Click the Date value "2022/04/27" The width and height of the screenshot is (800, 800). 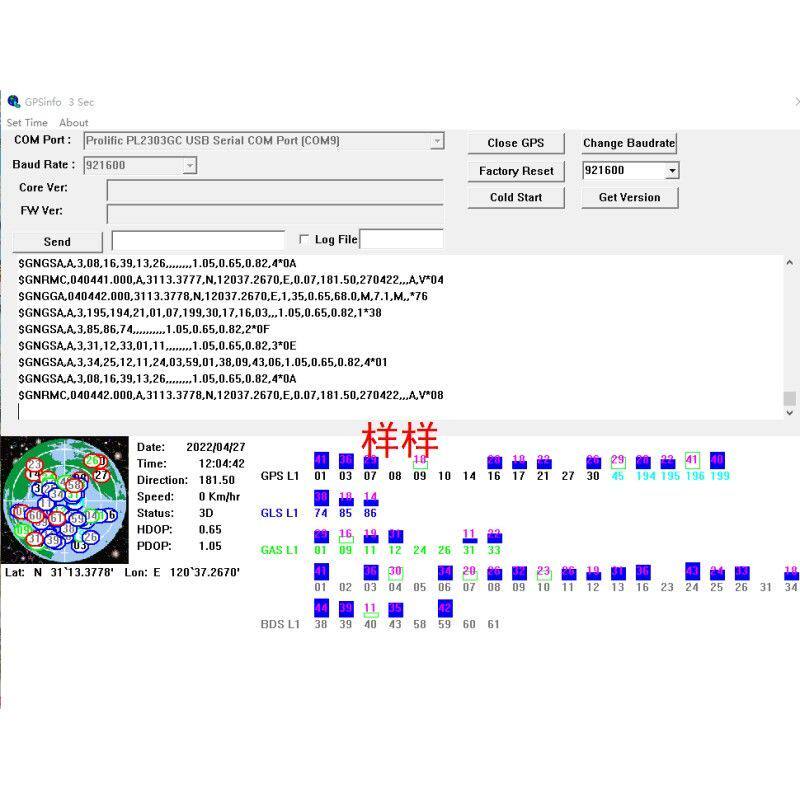click(216, 447)
